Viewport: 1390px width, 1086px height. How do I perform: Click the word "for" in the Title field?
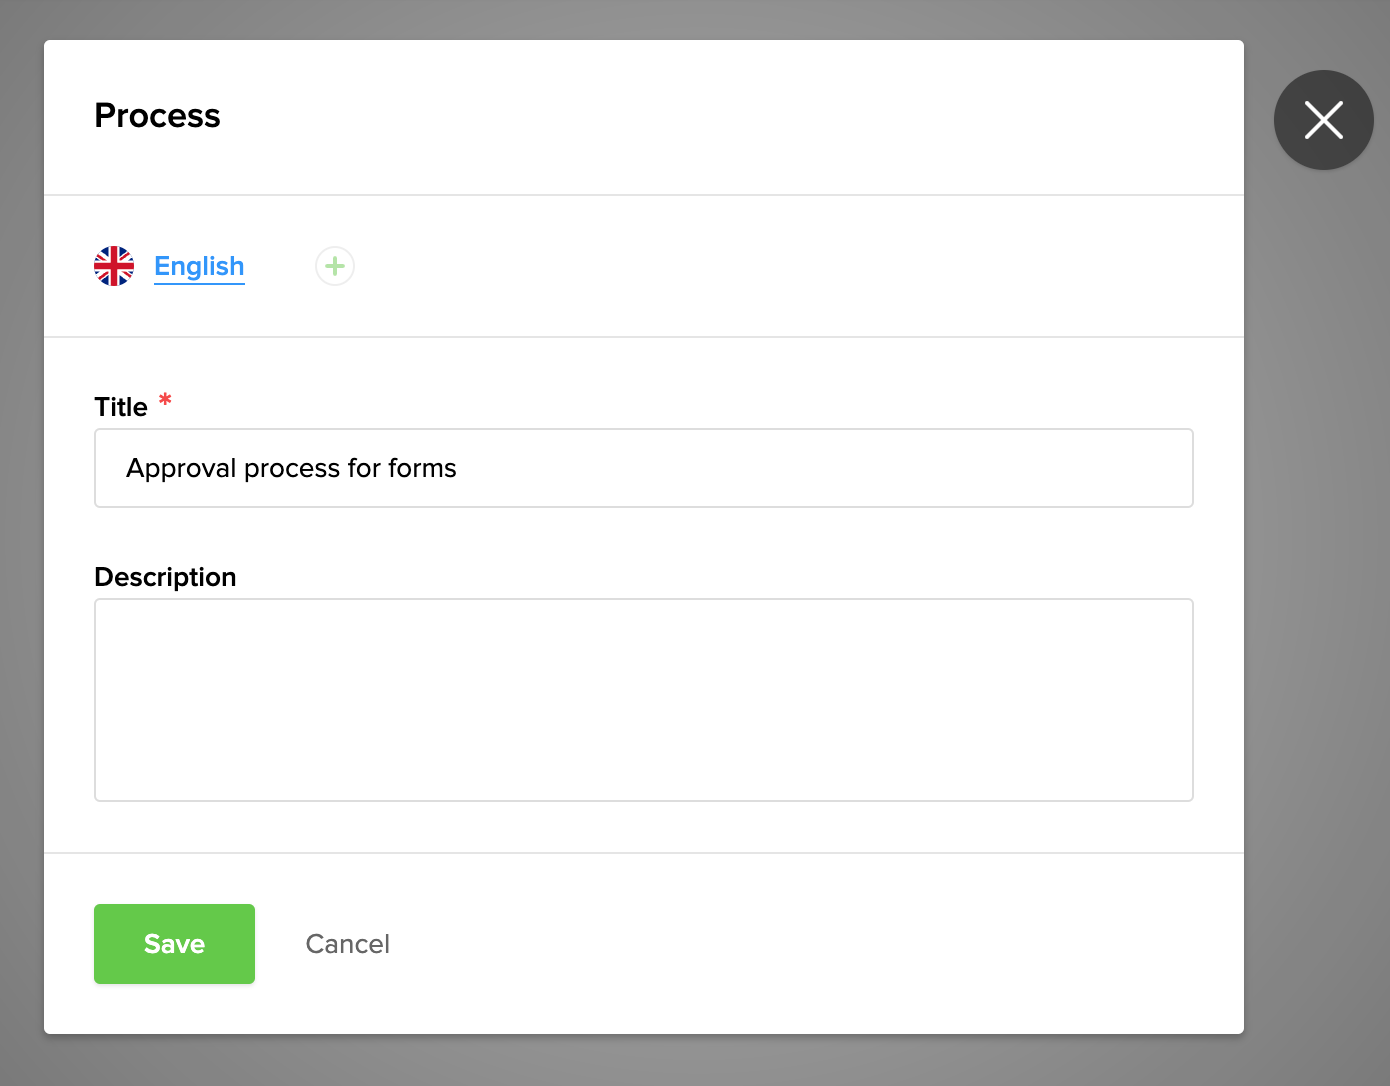coord(364,468)
